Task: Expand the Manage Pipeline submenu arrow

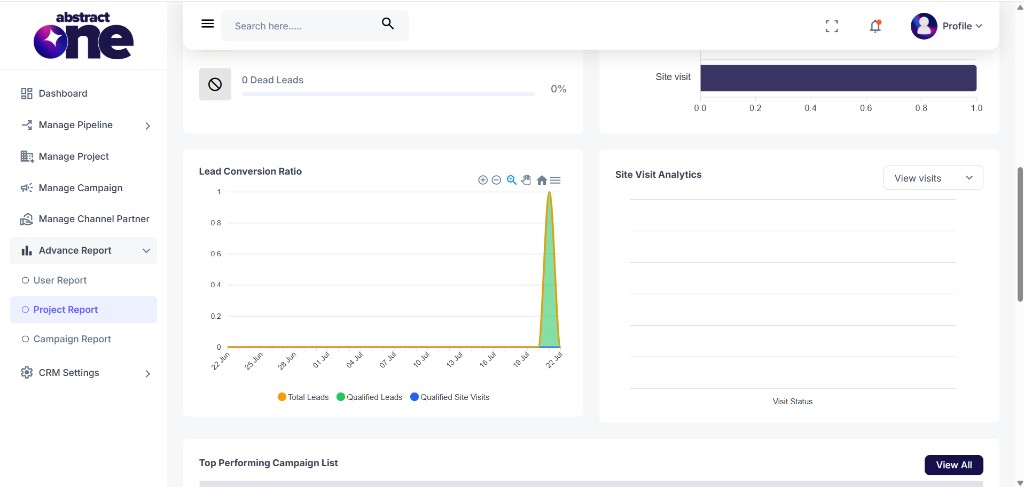Action: click(x=148, y=125)
